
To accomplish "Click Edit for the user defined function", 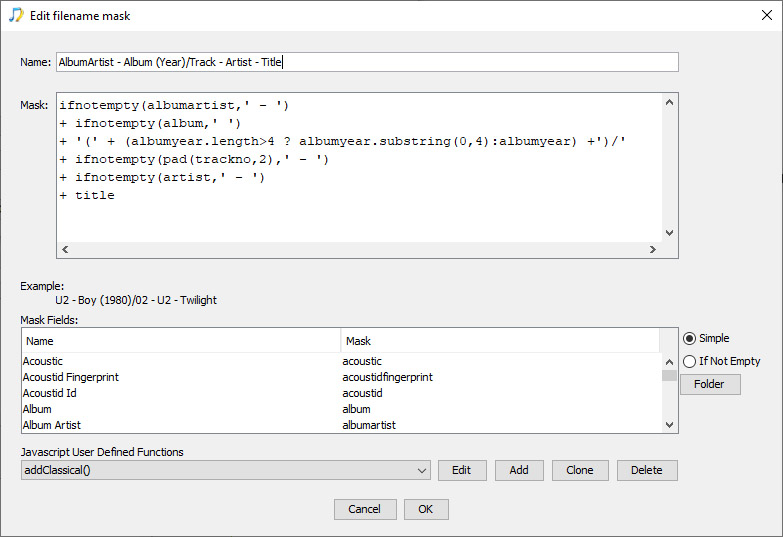I will (462, 470).
